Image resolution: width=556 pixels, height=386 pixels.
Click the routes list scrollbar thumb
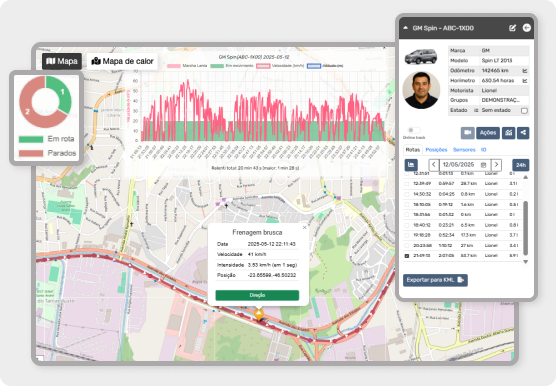[526, 228]
